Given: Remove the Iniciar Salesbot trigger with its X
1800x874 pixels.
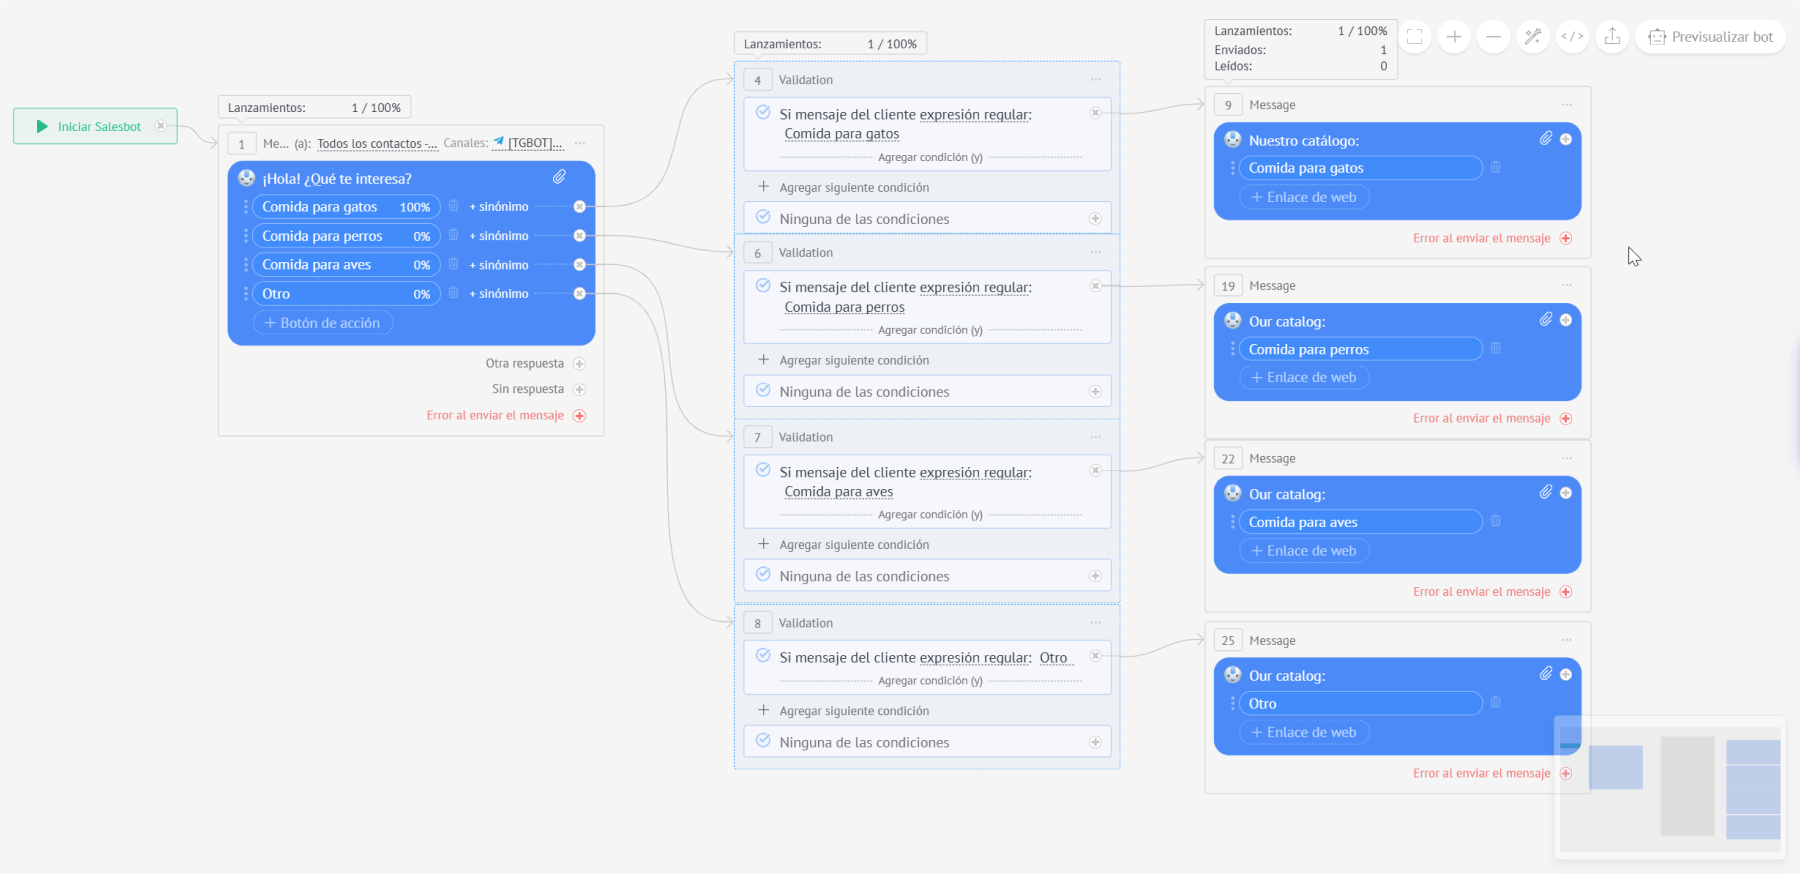Looking at the screenshot, I should point(160,126).
